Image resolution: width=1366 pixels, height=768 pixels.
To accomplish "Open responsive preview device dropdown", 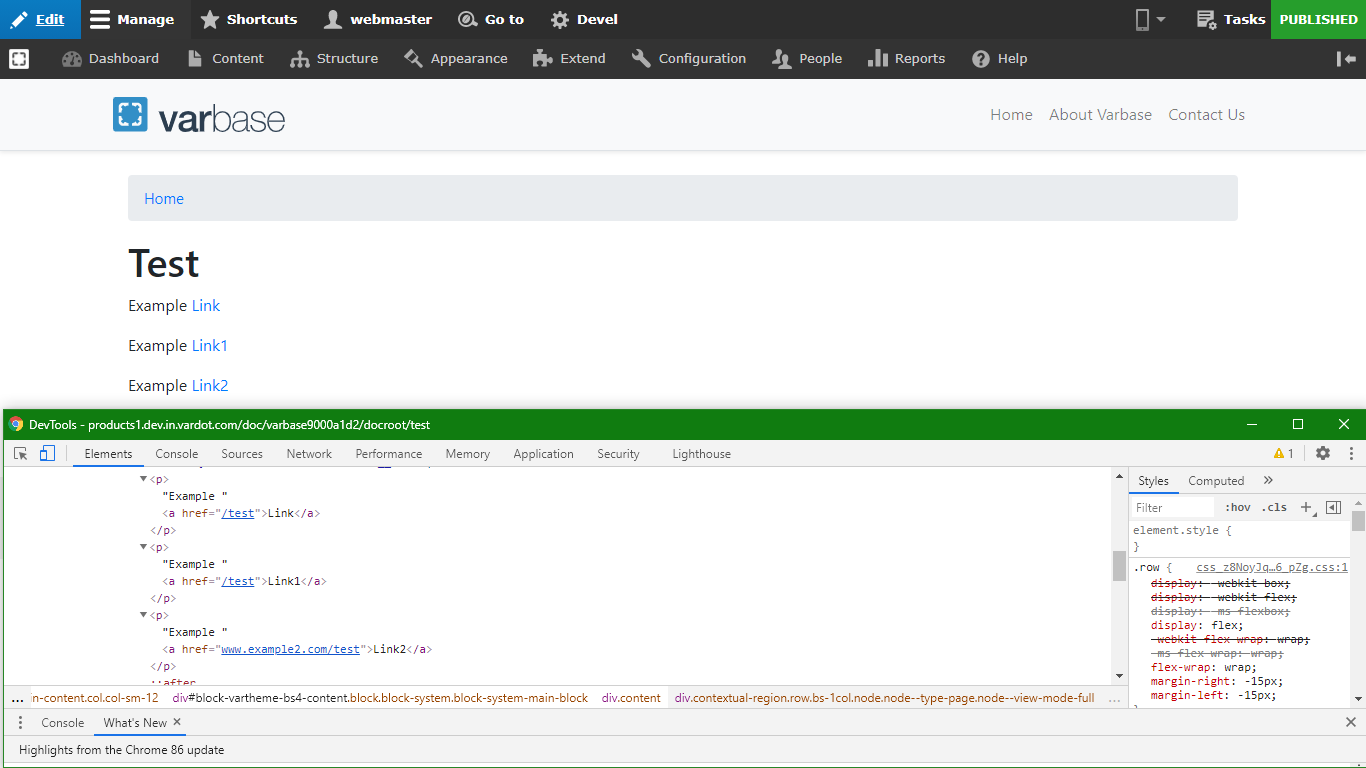I will pyautogui.click(x=1150, y=19).
